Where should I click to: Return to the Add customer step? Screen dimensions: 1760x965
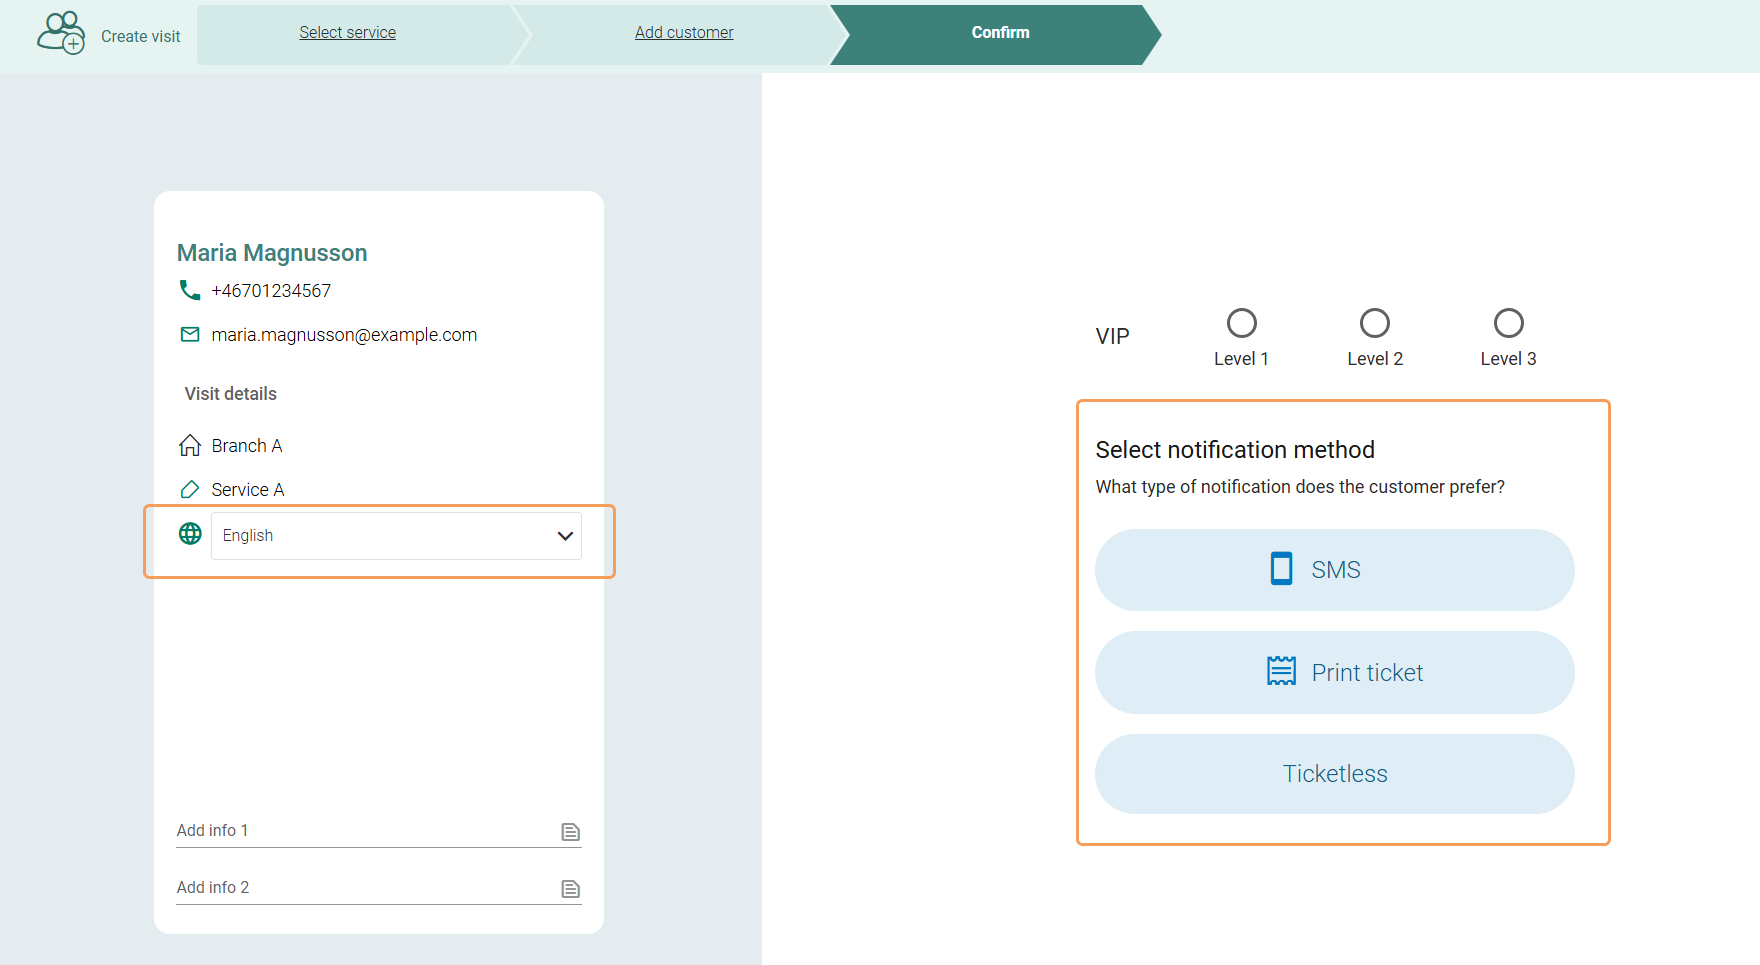[x=684, y=33]
